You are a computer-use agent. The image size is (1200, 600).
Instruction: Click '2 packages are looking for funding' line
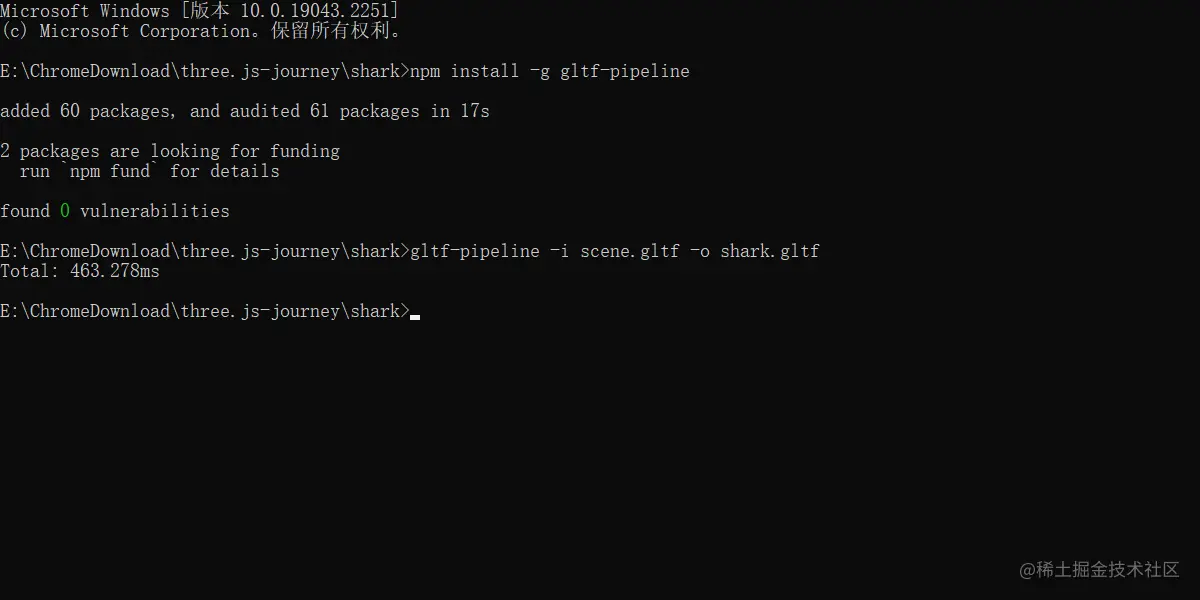(x=170, y=151)
